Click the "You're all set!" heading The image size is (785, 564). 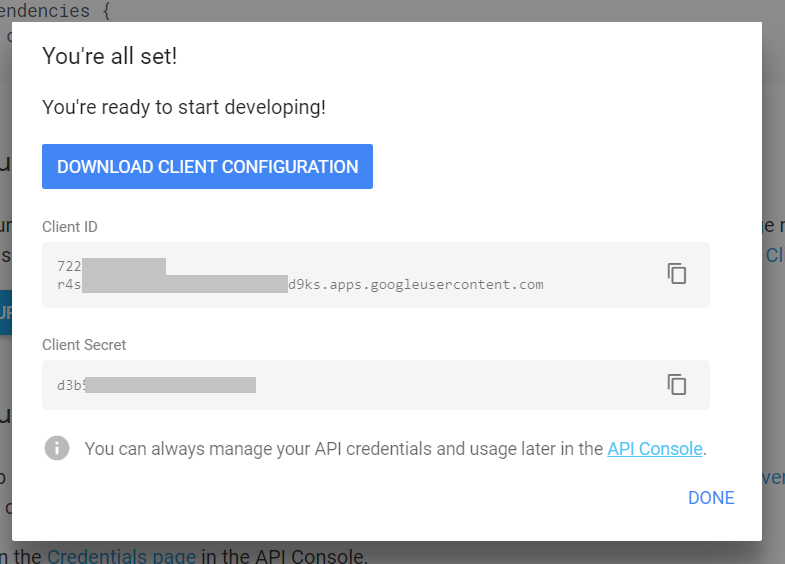[109, 56]
